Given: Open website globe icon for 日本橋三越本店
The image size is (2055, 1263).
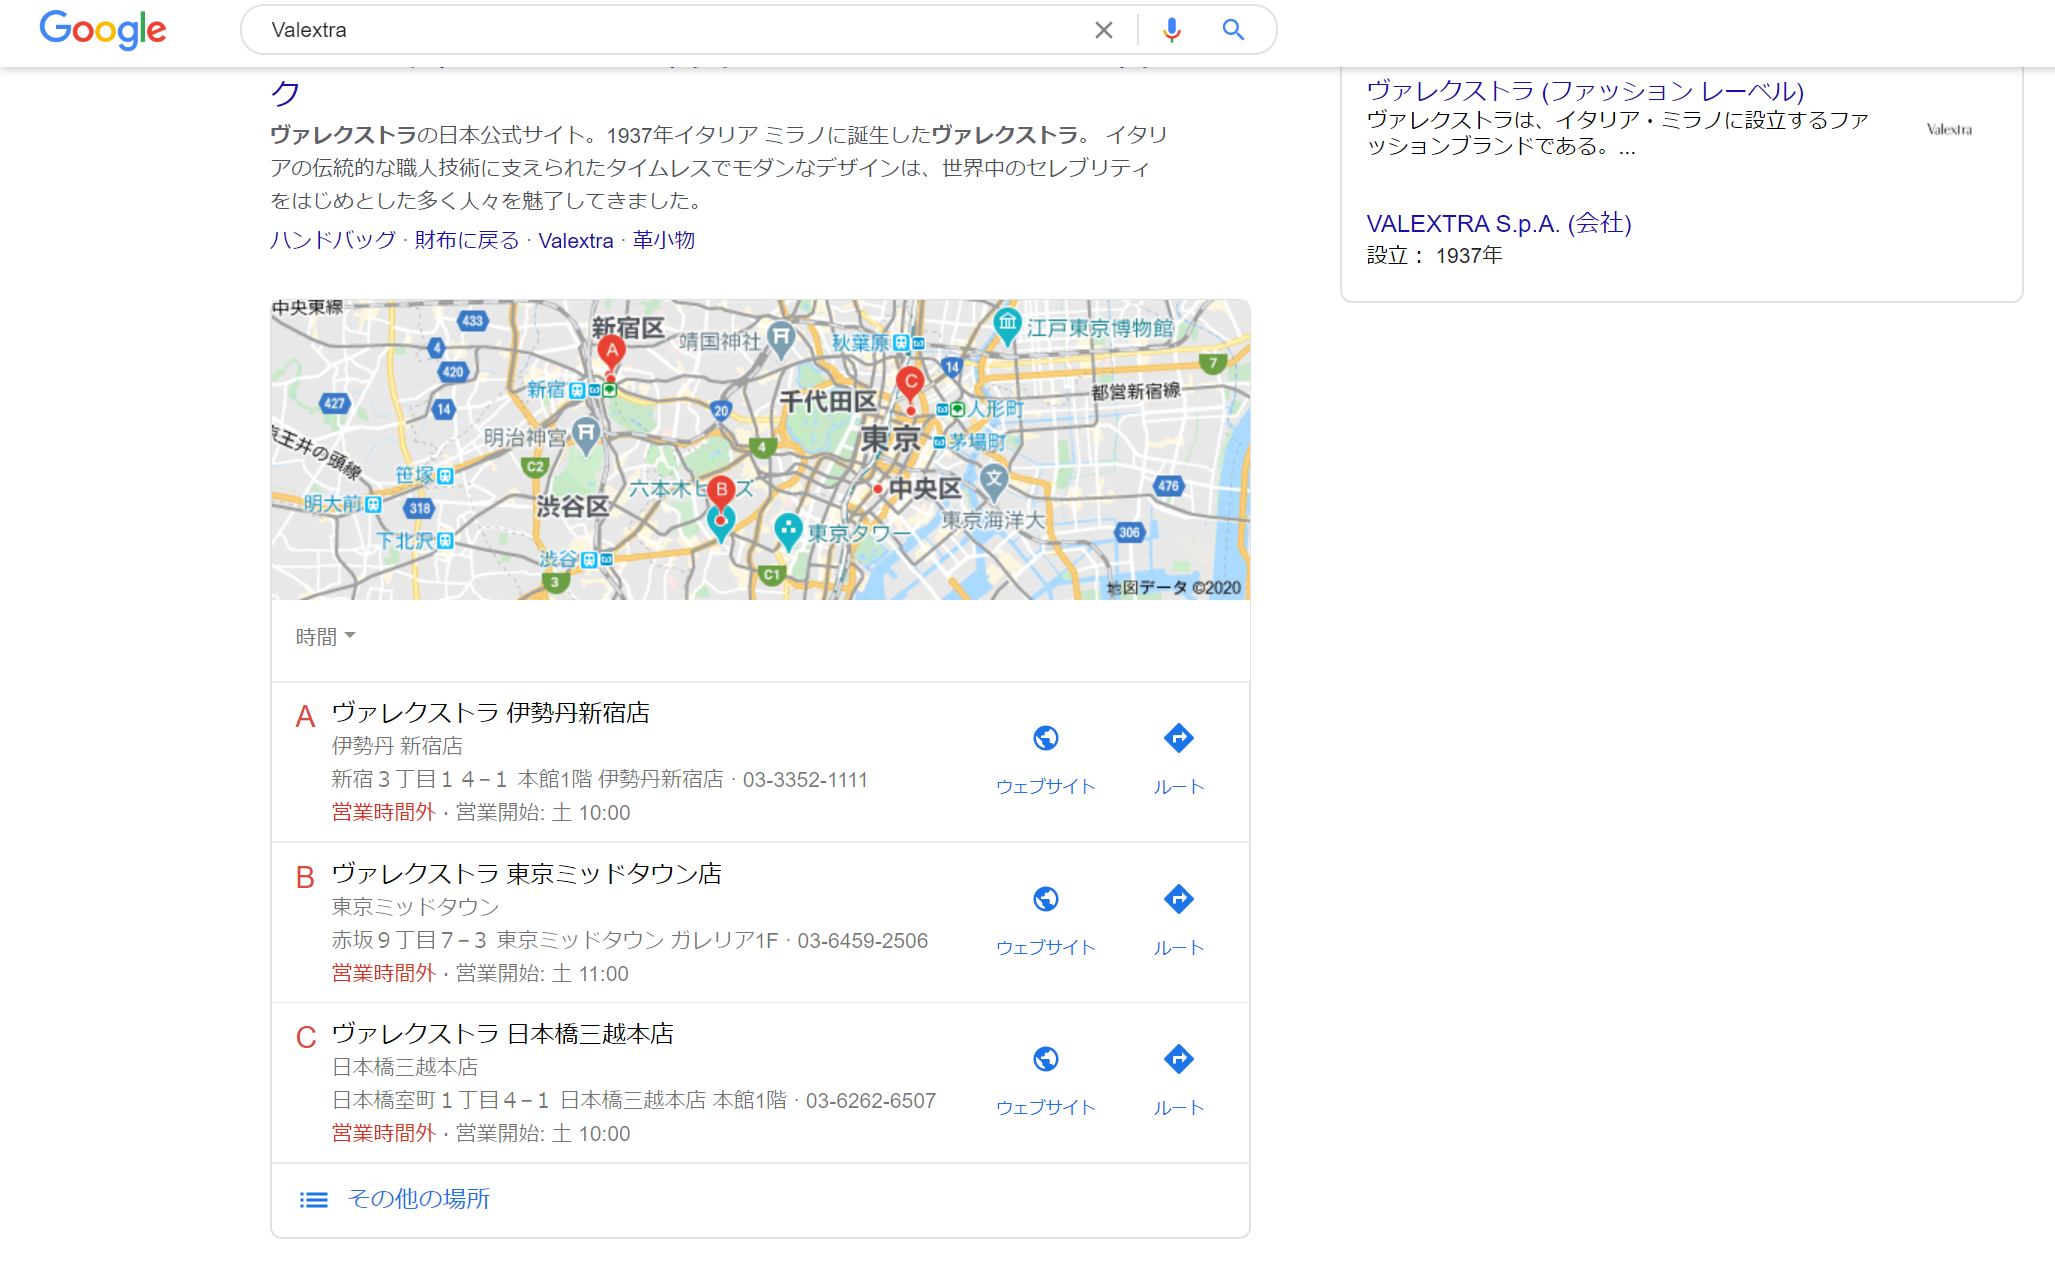Looking at the screenshot, I should pyautogui.click(x=1045, y=1059).
